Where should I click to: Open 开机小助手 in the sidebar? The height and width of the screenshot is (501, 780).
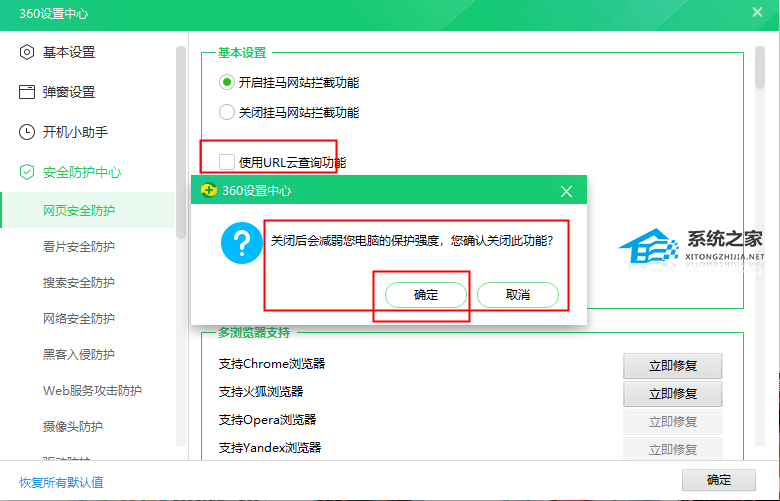pyautogui.click(x=75, y=132)
